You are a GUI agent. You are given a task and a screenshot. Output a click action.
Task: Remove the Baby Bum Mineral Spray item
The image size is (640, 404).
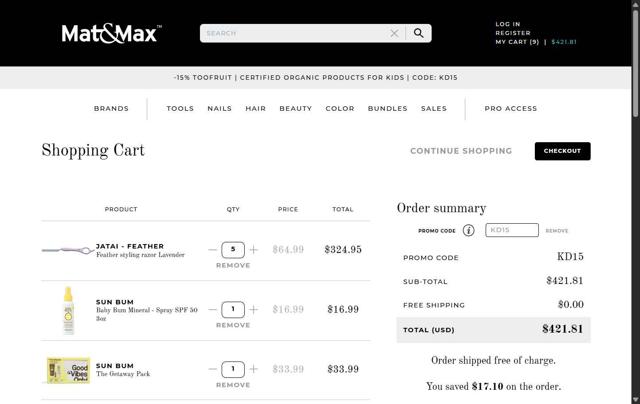point(233,325)
